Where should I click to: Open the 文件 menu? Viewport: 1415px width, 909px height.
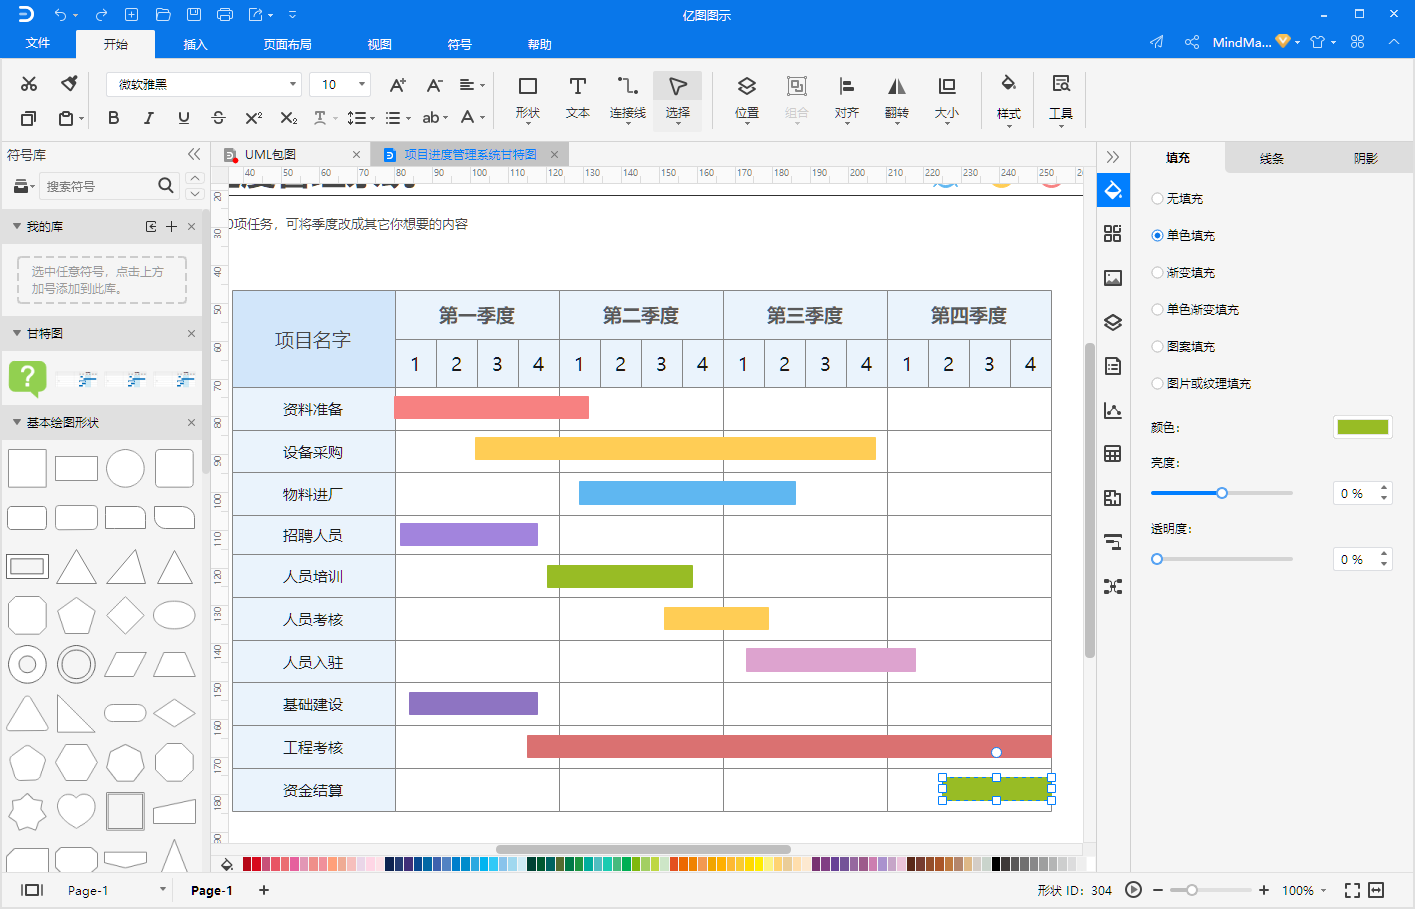[38, 43]
